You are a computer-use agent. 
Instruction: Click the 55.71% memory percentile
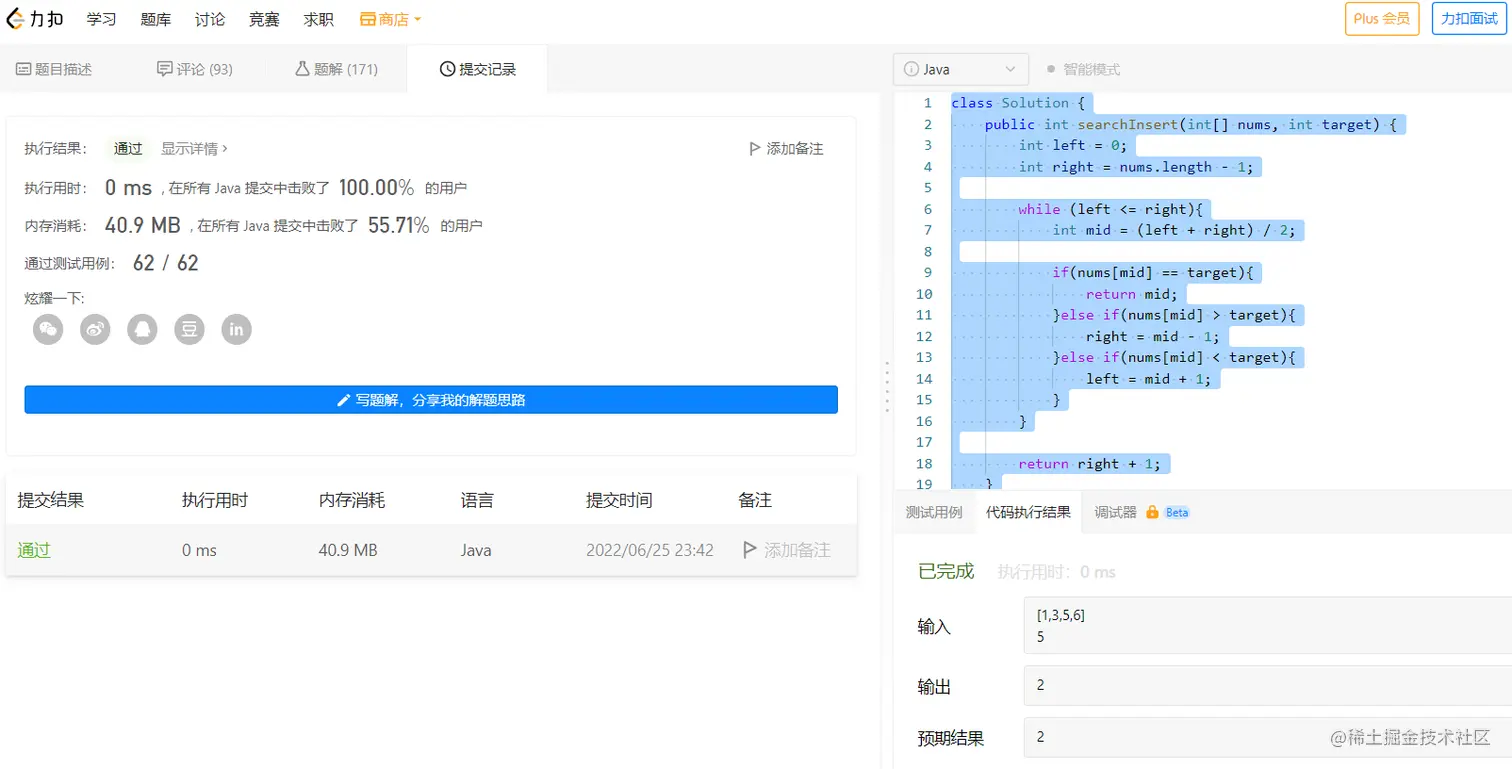click(399, 225)
